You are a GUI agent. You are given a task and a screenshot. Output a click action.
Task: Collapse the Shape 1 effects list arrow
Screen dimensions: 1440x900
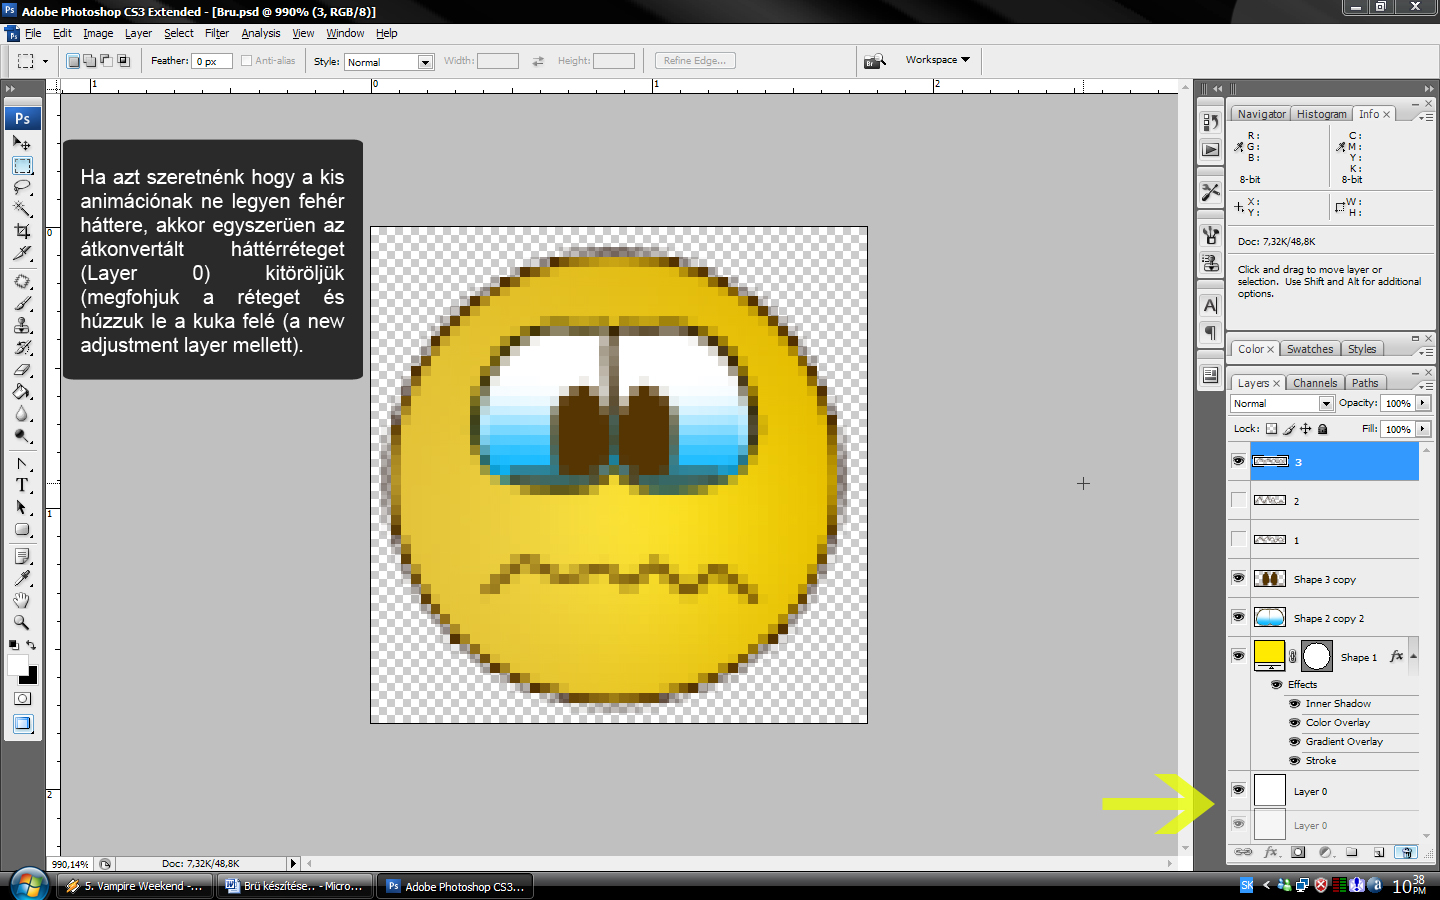coord(1413,656)
